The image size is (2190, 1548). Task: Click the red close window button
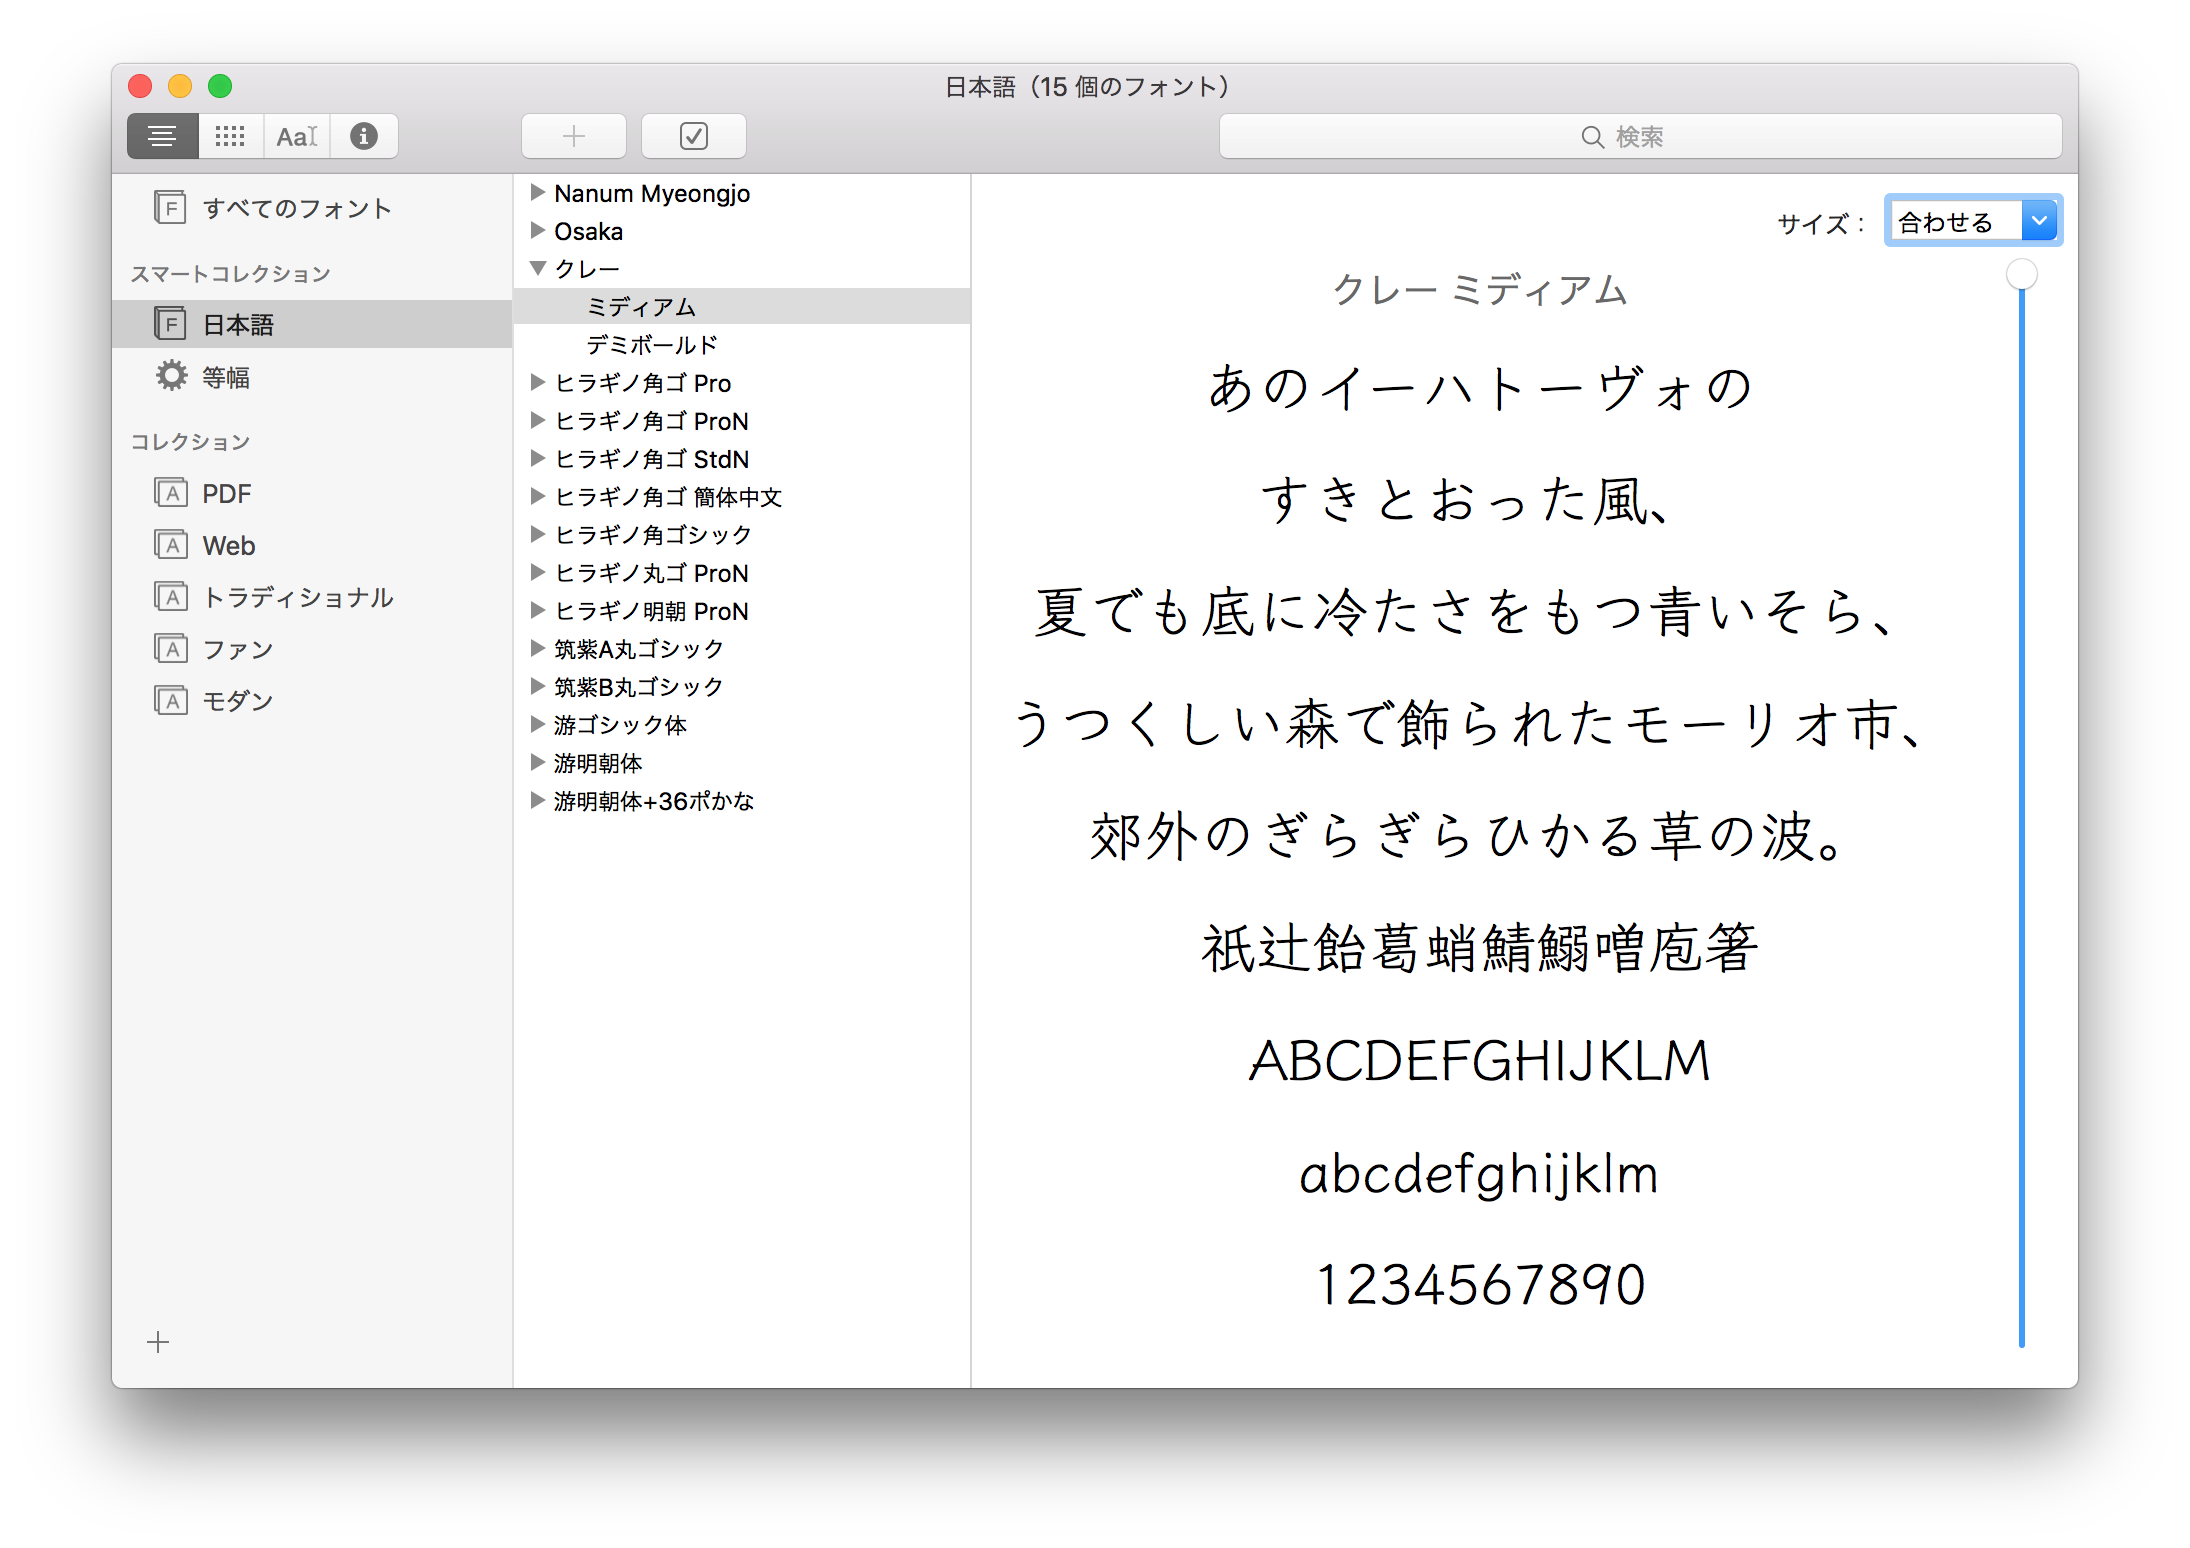tap(140, 86)
